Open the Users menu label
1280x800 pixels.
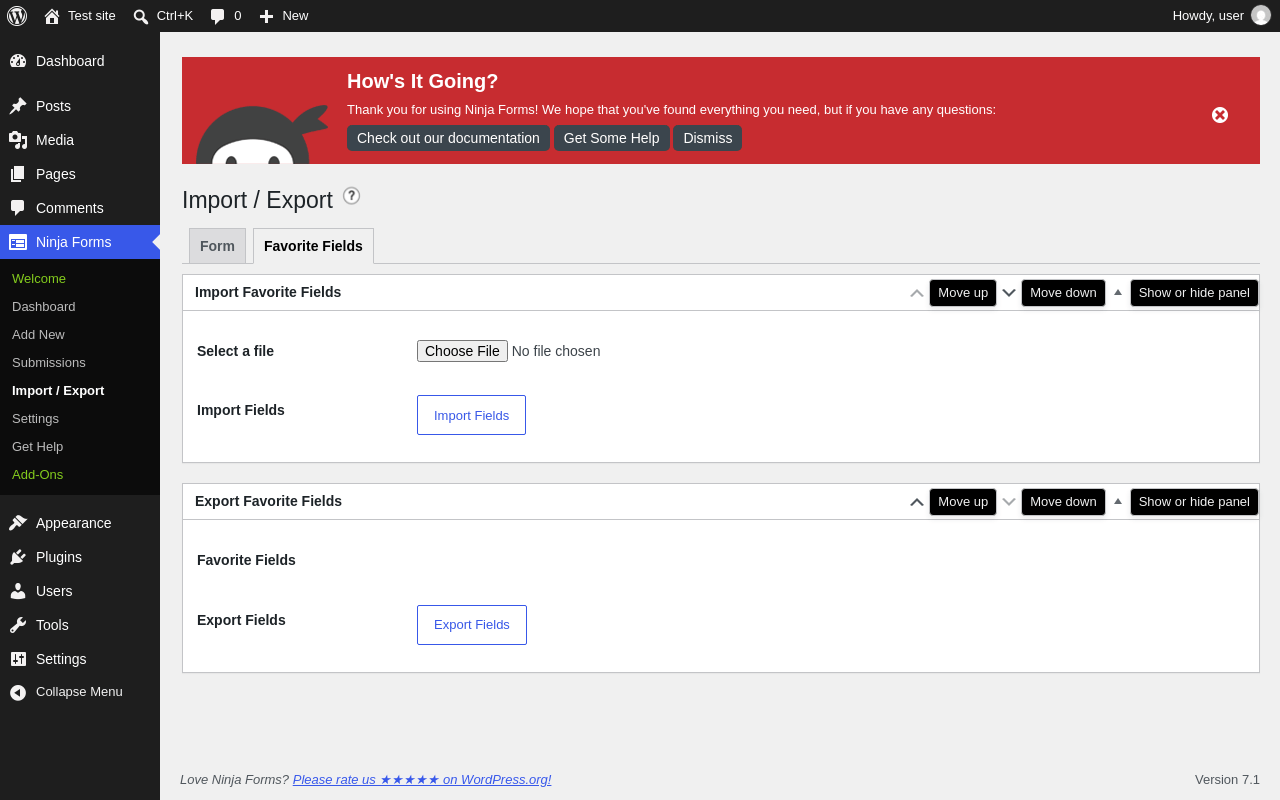[x=54, y=591]
